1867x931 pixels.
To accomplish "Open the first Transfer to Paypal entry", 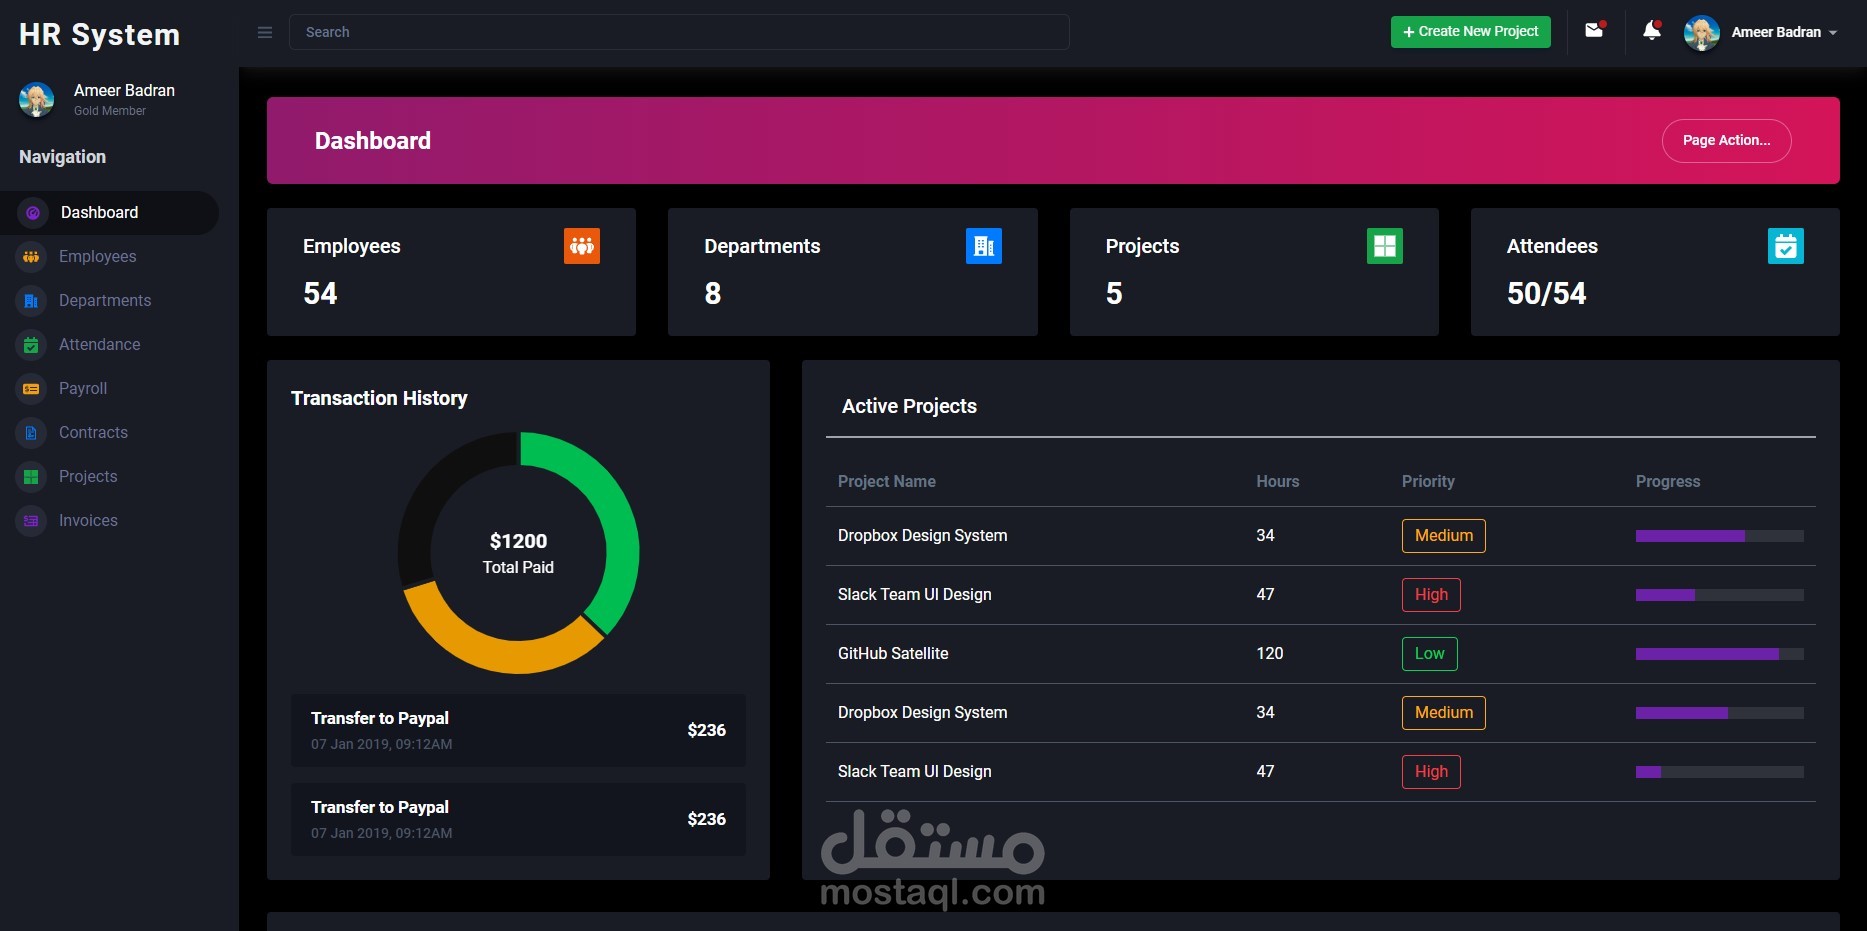I will [518, 731].
